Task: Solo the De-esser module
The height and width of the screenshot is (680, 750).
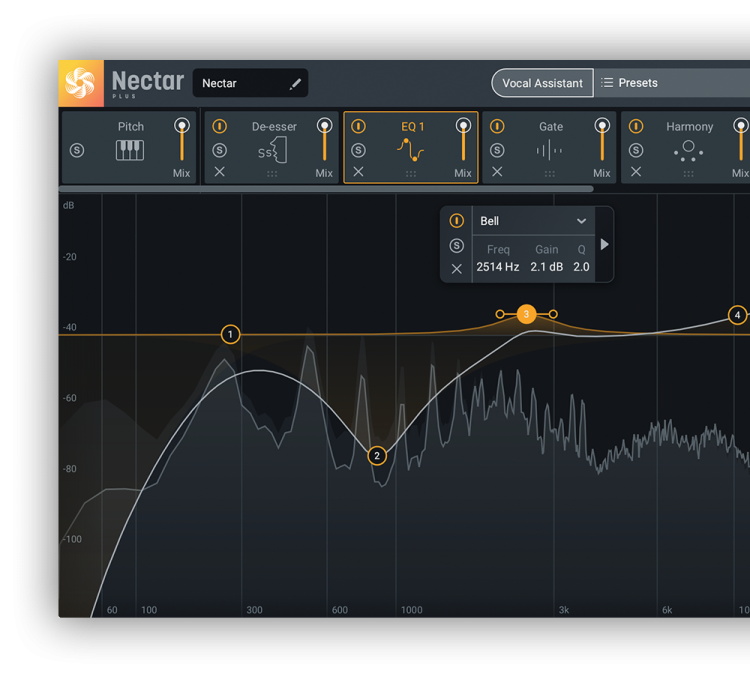Action: coord(220,151)
